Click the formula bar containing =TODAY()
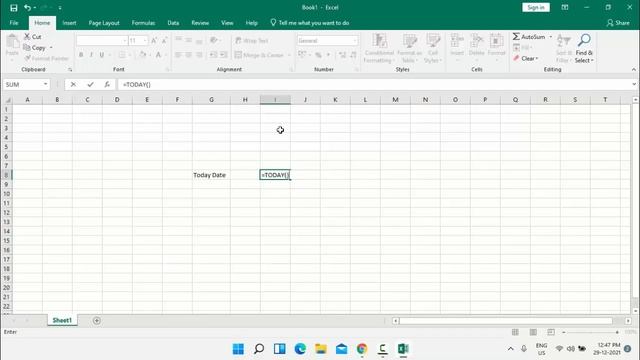The height and width of the screenshot is (360, 640). [x=373, y=84]
